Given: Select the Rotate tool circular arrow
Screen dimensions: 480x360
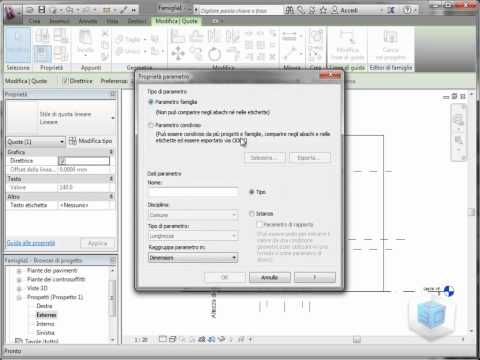Looking at the screenshot, I should click(x=214, y=54).
